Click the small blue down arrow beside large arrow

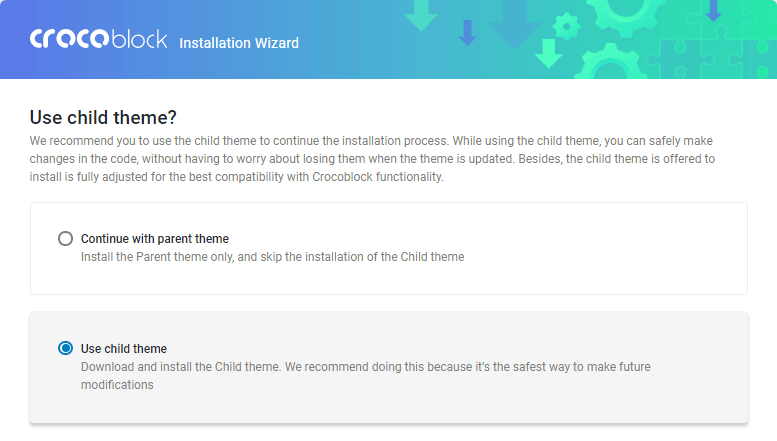(467, 32)
